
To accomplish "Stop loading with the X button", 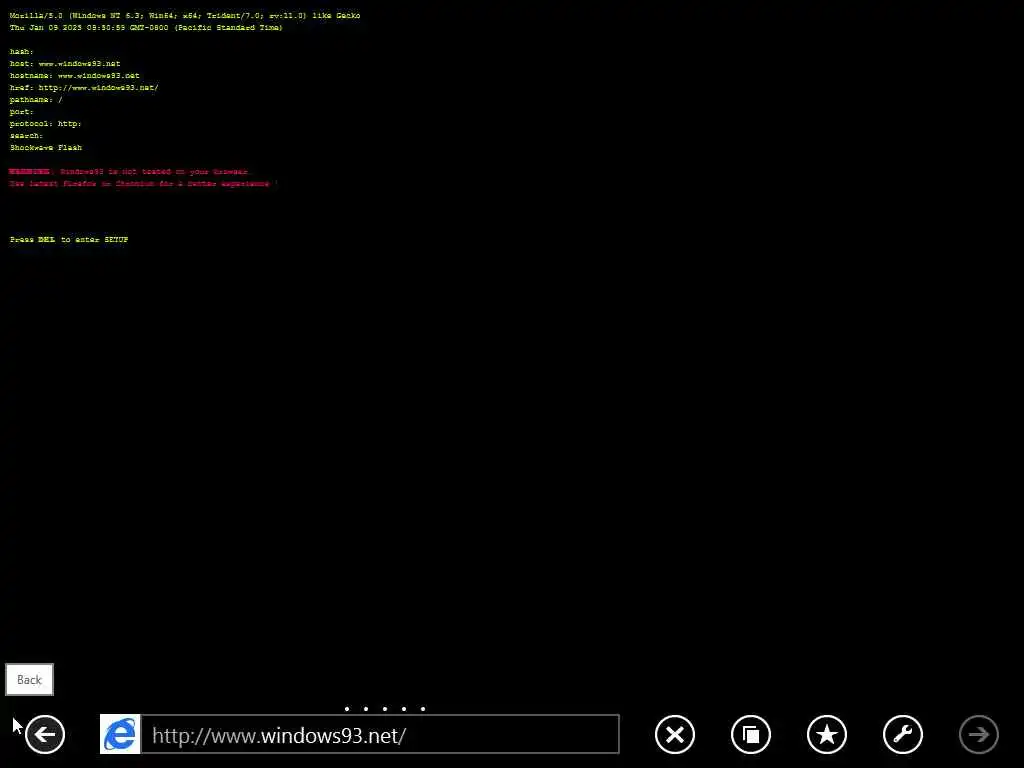I will 675,735.
